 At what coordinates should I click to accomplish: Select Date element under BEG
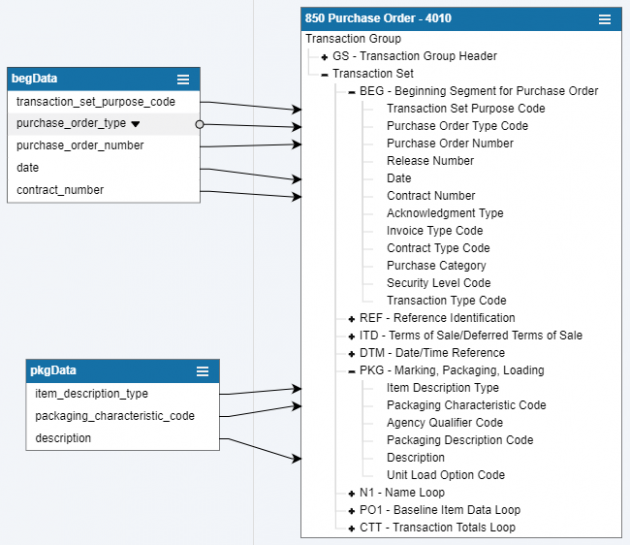point(399,178)
